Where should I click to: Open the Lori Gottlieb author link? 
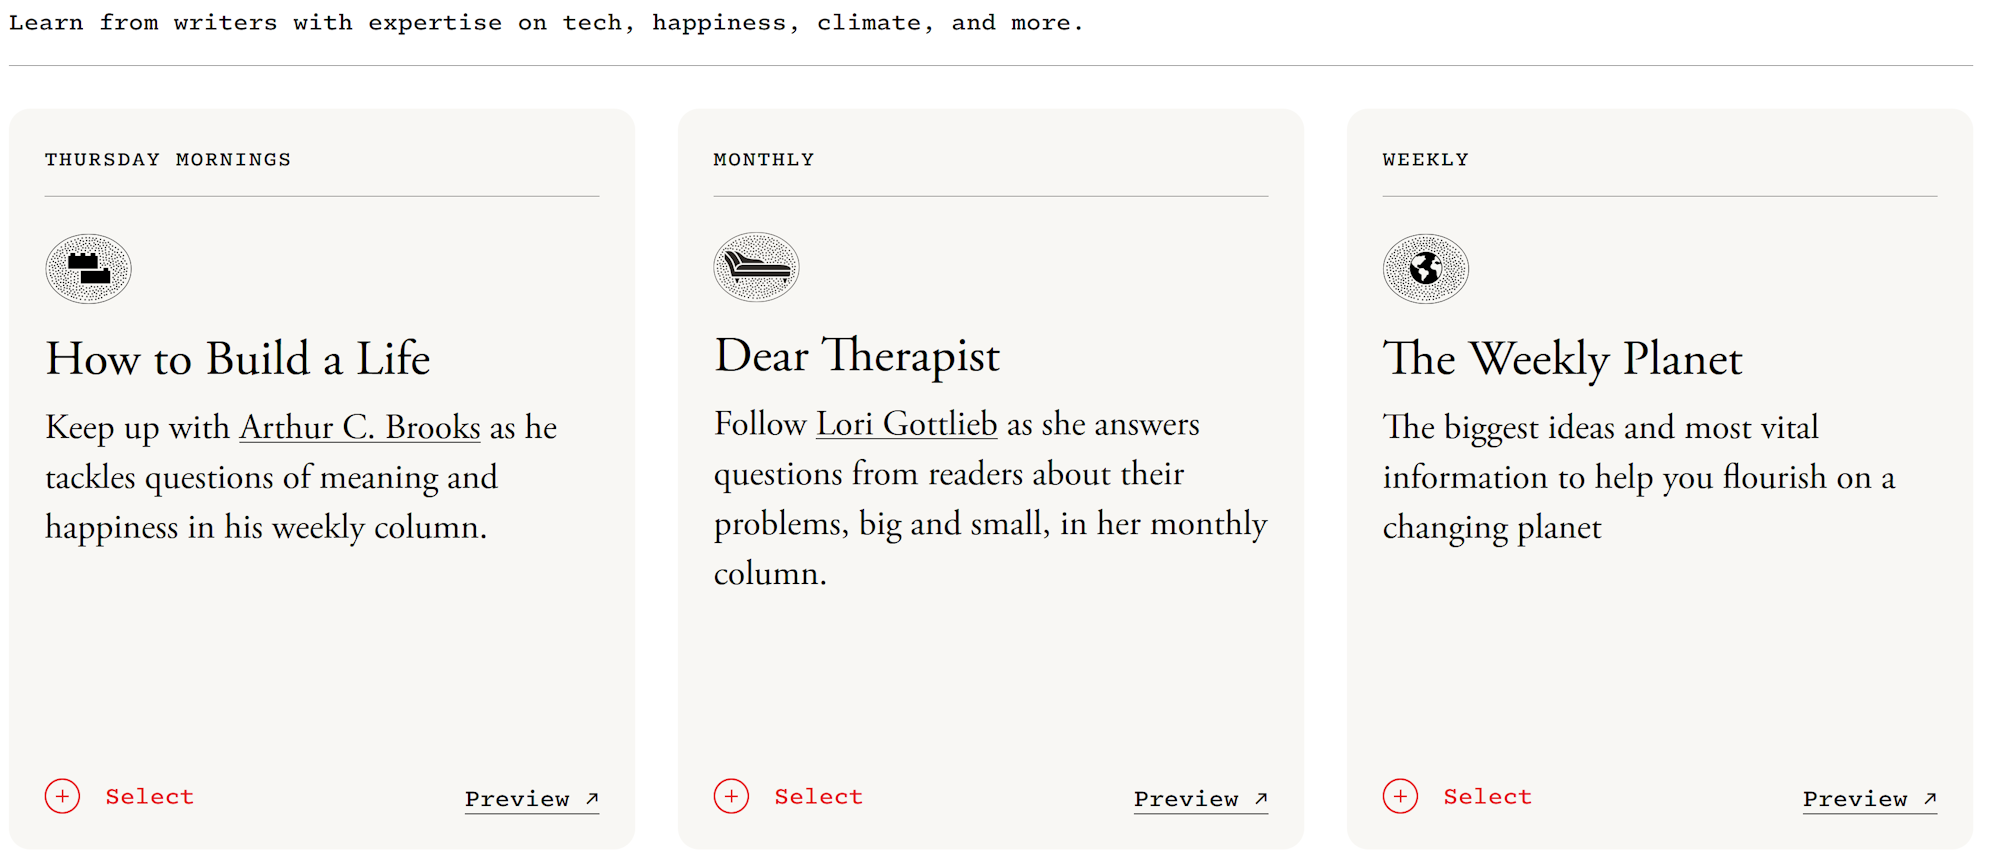[906, 424]
